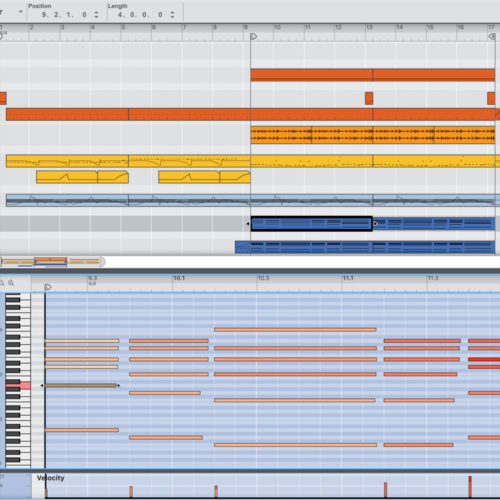The width and height of the screenshot is (500, 500).
Task: Click the right resize arrow of selected brown note
Action: [119, 386]
